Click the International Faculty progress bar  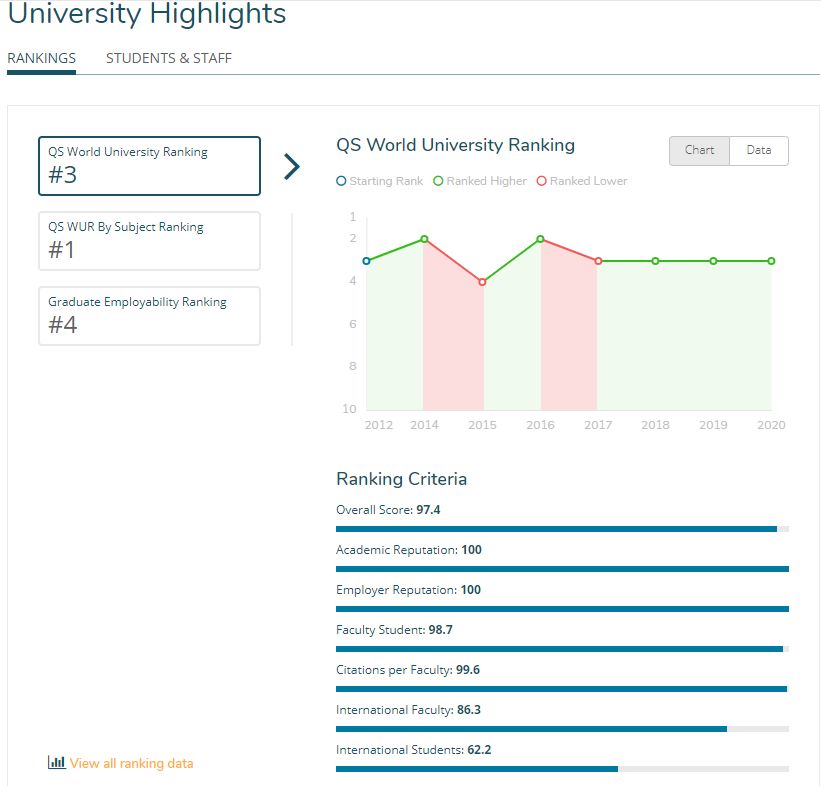562,729
